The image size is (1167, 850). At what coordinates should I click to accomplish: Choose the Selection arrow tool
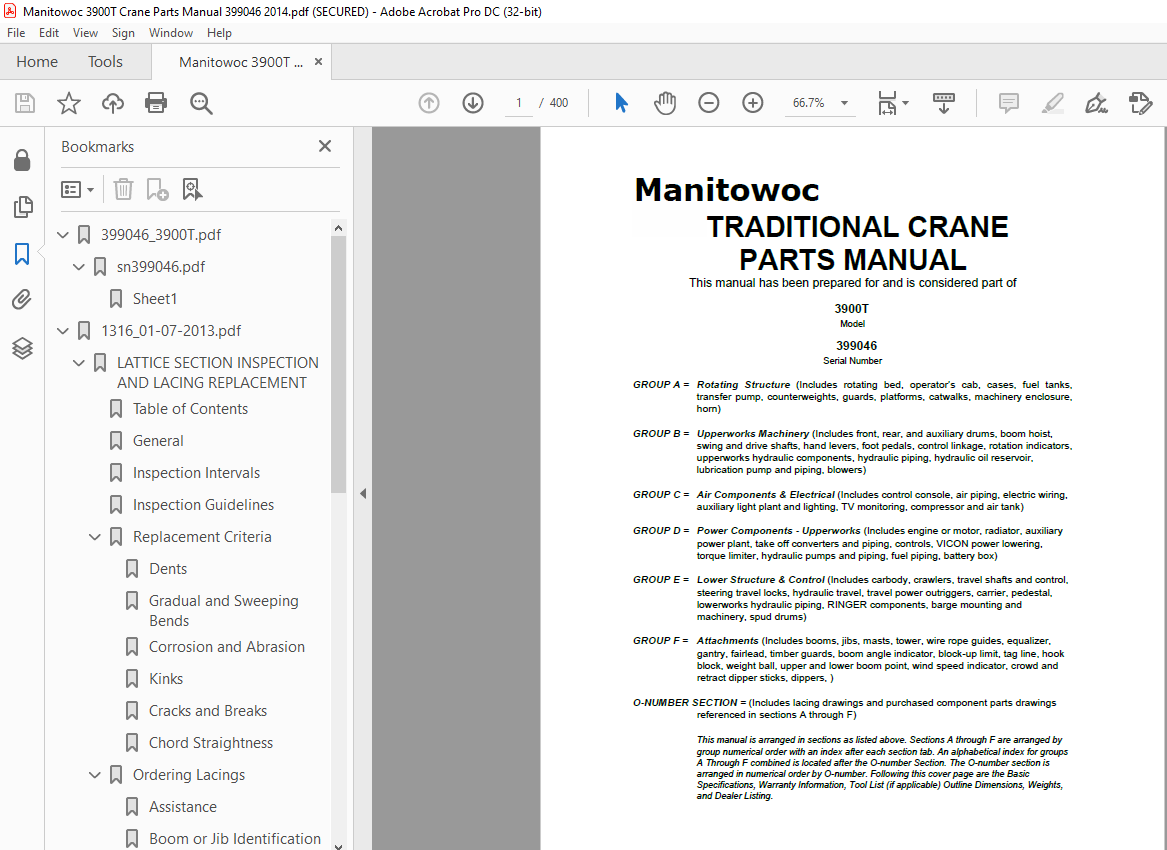(621, 103)
